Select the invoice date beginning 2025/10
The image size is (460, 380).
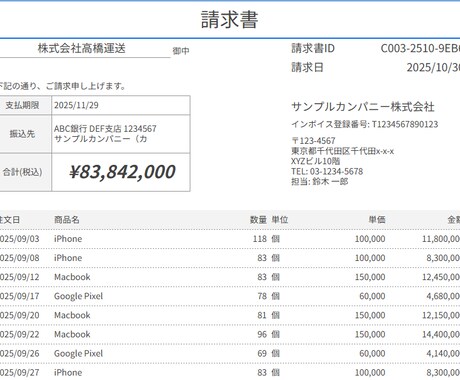click(433, 67)
